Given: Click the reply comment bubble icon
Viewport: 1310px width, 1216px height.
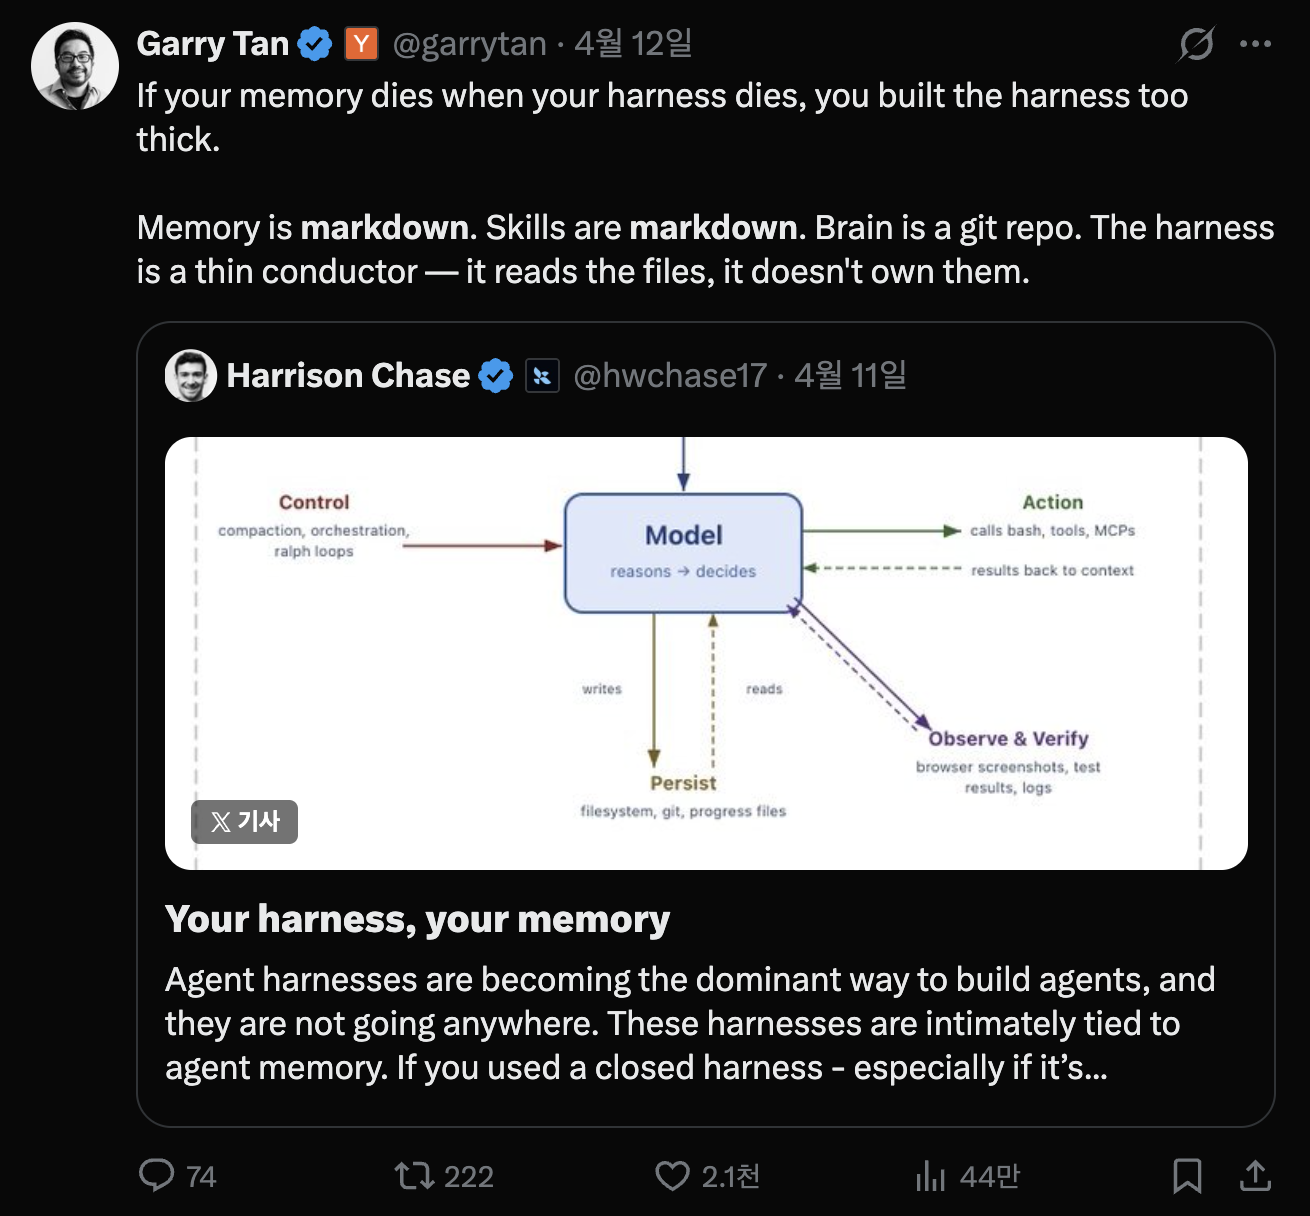Looking at the screenshot, I should coord(156,1175).
